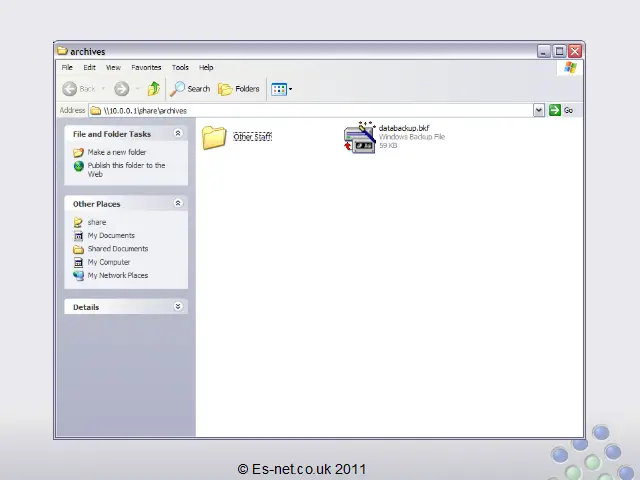Screen dimensions: 640x480
Task: Select the Other Staff folder icon
Action: (214, 137)
